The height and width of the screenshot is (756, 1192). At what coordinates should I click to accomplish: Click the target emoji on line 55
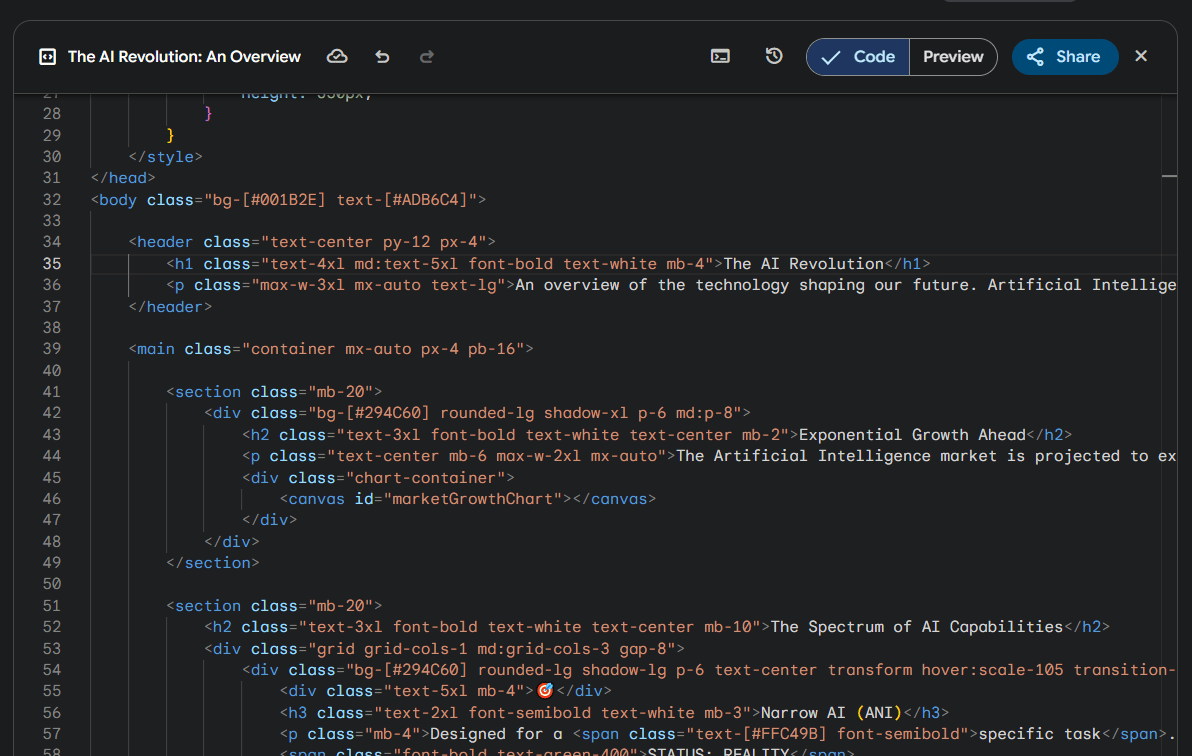click(545, 691)
